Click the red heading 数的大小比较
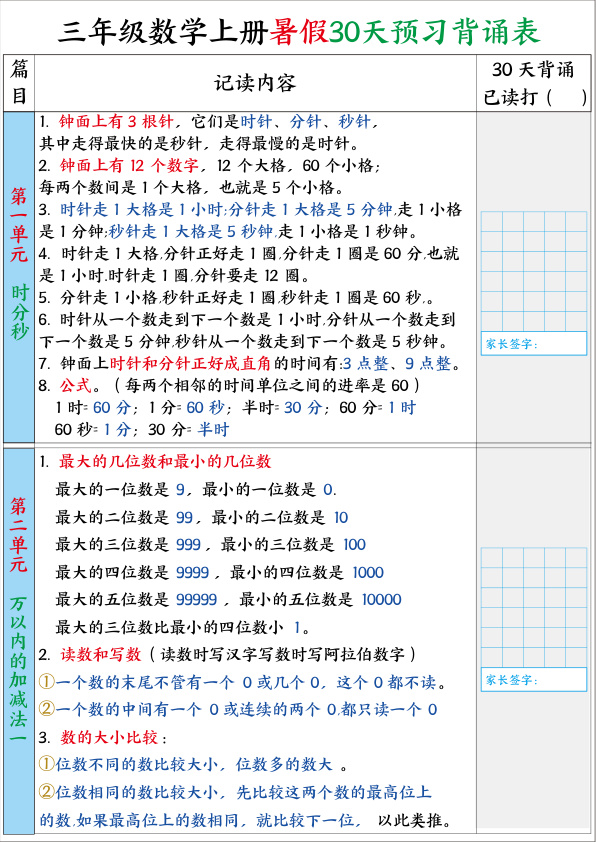Viewport: 596px width, 842px height. [109, 737]
